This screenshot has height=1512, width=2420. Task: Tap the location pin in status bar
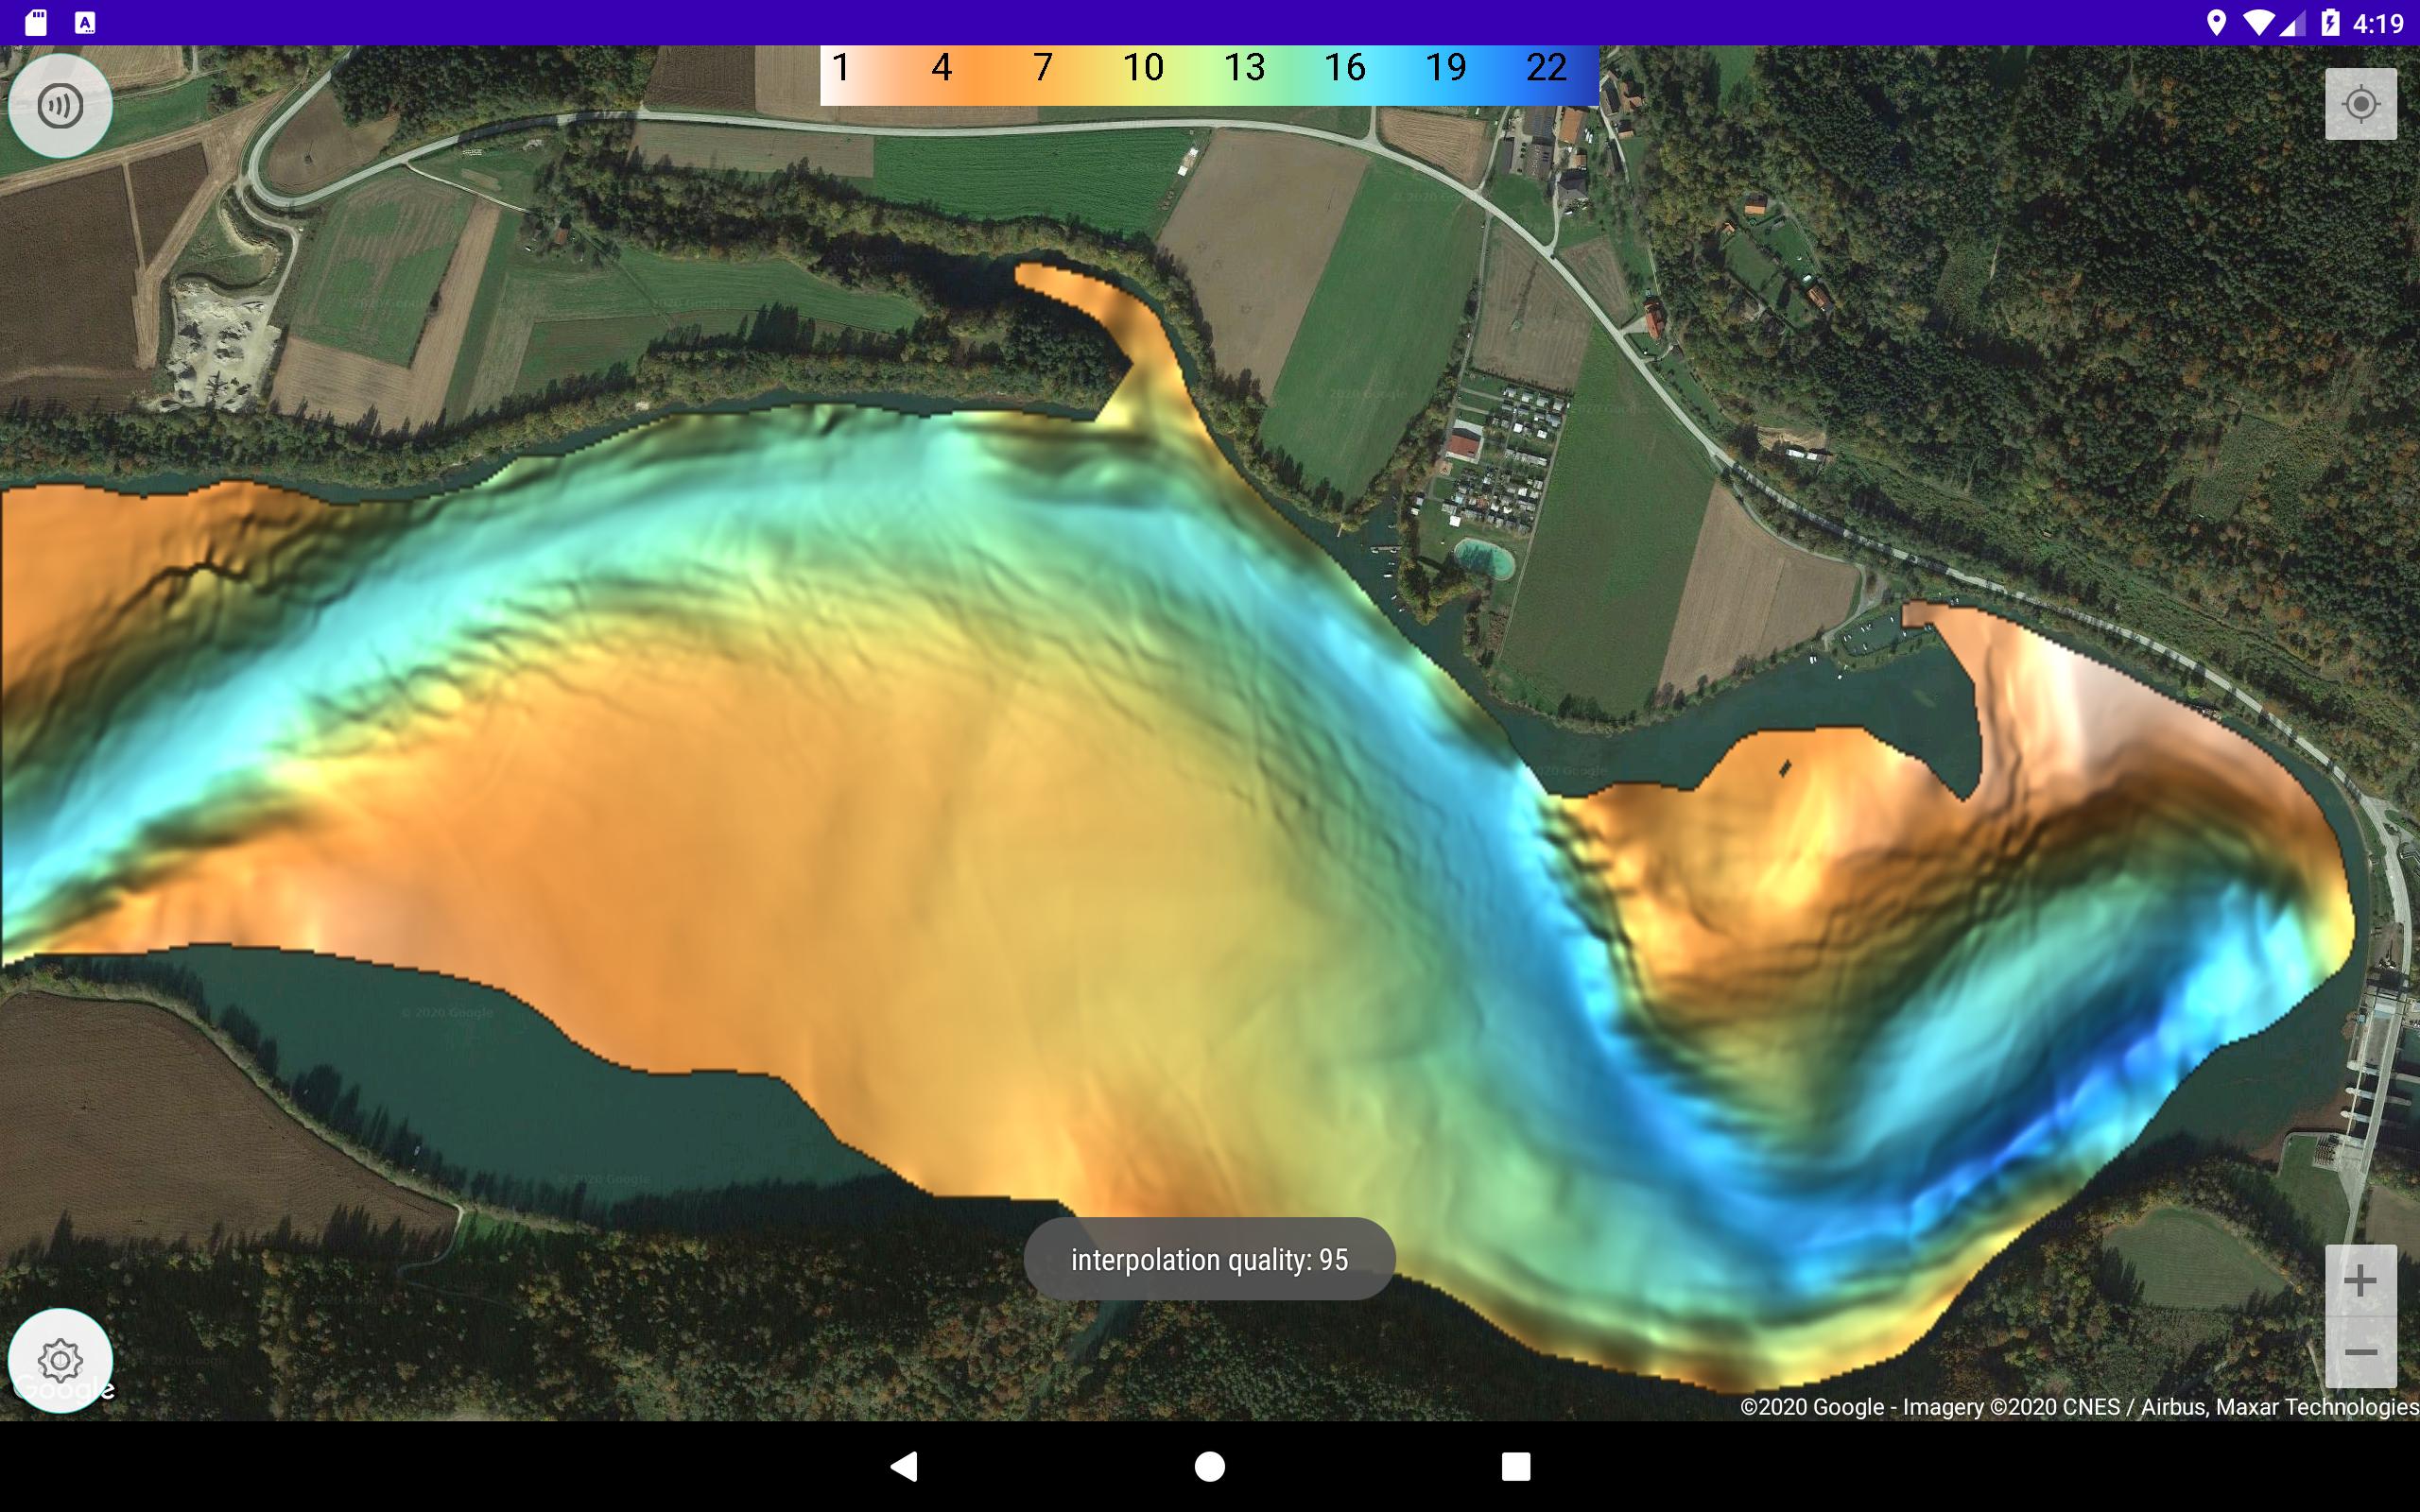[x=2216, y=22]
